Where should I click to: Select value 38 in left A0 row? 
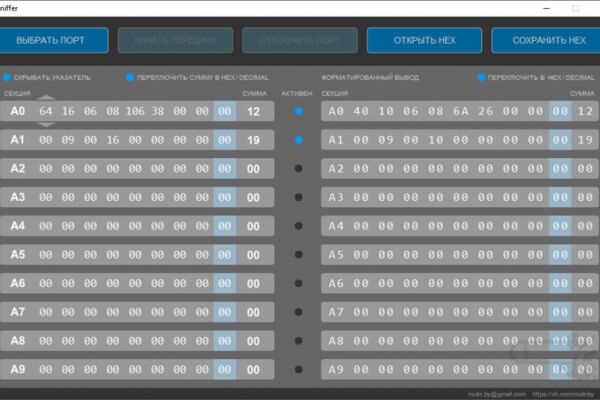coord(157,111)
